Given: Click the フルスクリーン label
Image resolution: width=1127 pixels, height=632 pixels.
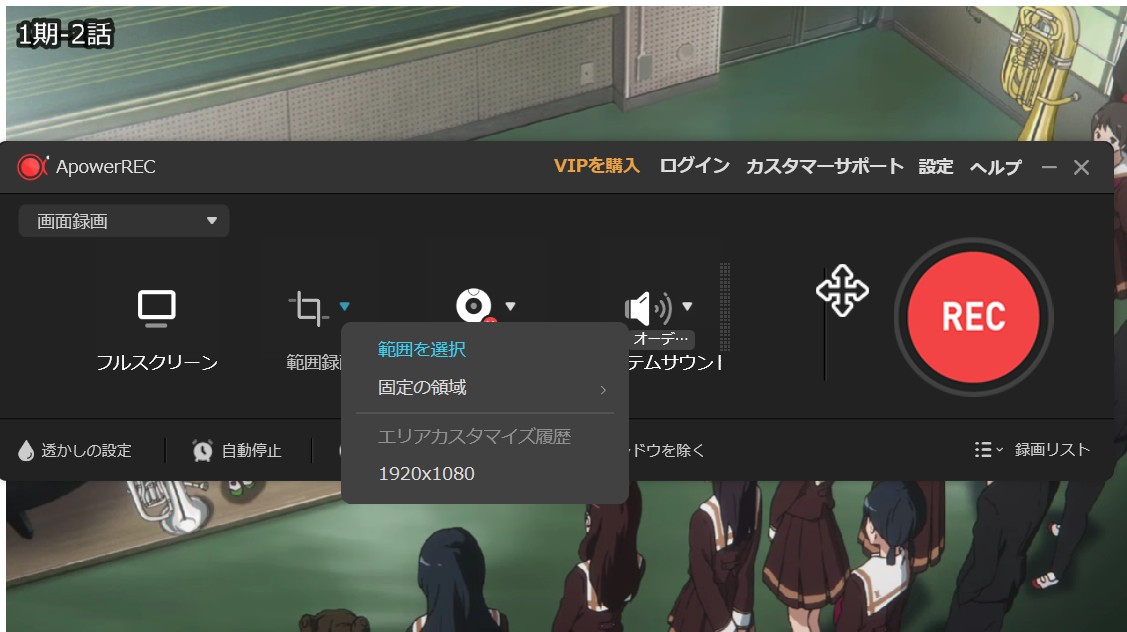Looking at the screenshot, I should point(157,362).
